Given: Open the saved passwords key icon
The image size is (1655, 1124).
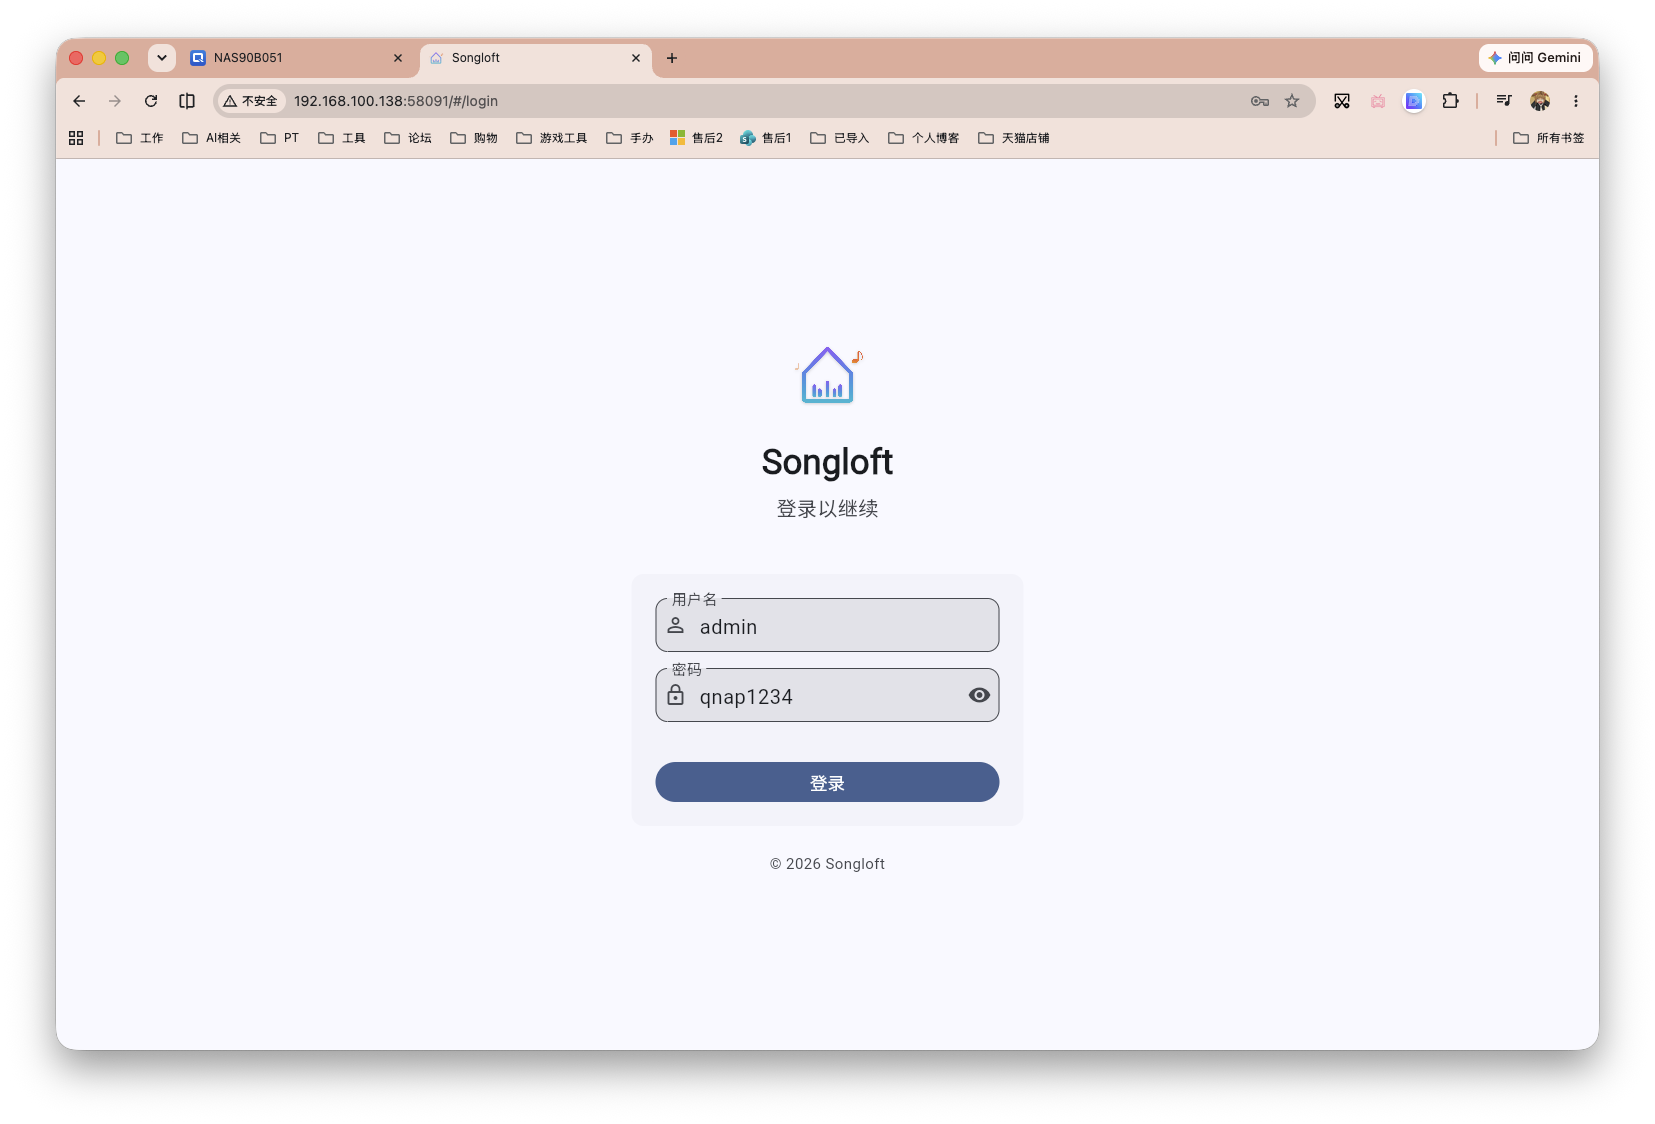Looking at the screenshot, I should point(1260,101).
